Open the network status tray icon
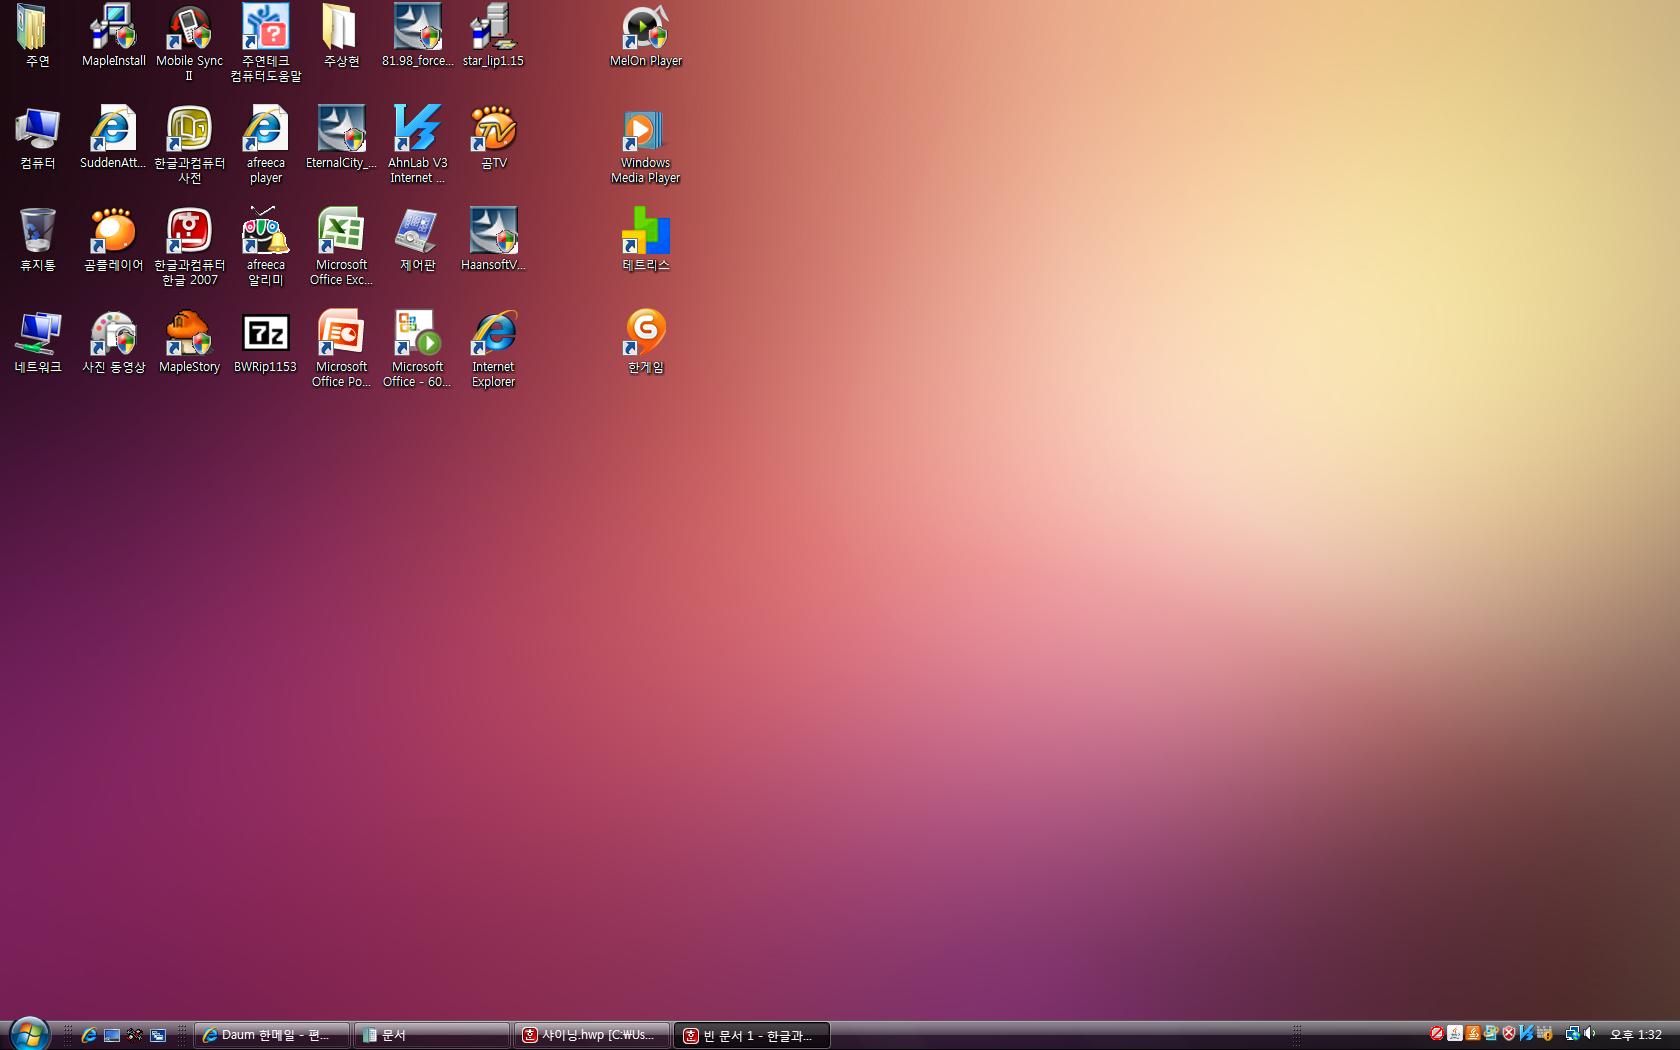Image resolution: width=1680 pixels, height=1050 pixels. click(1572, 1034)
